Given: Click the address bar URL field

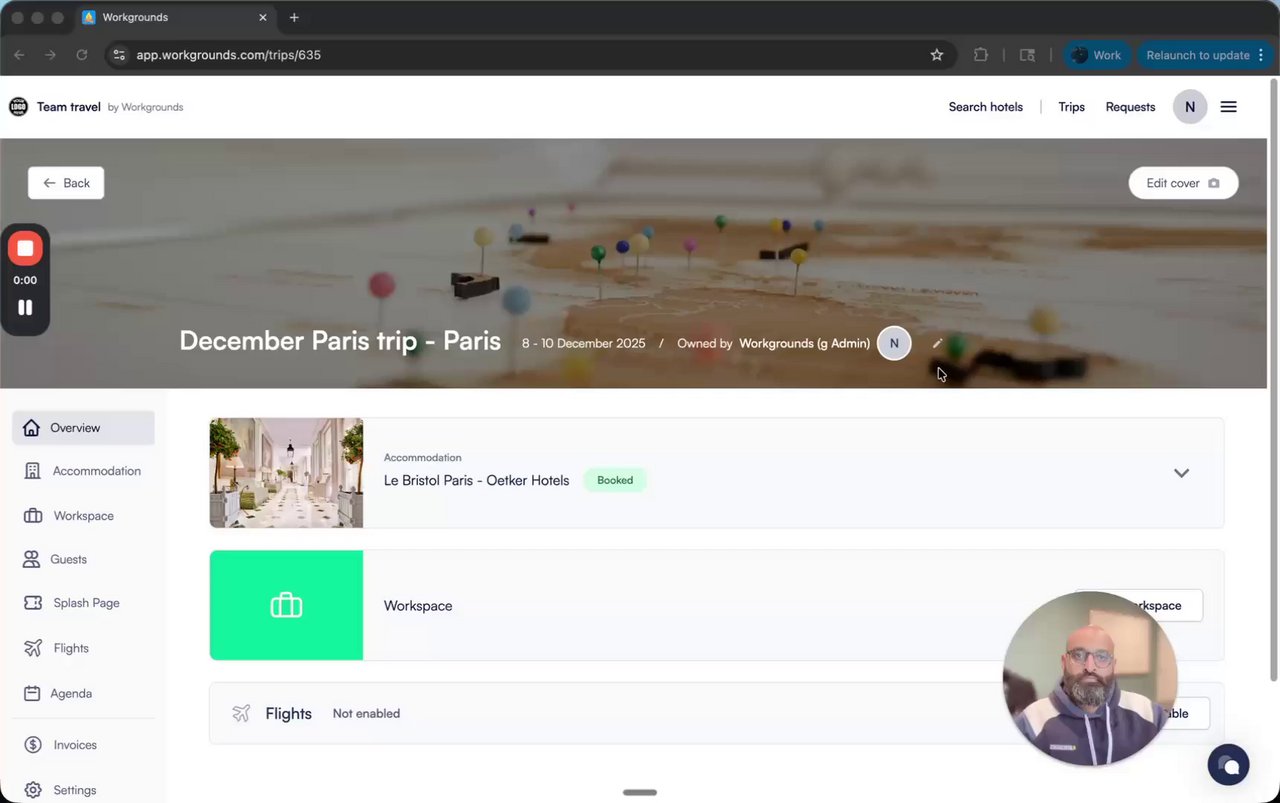Looking at the screenshot, I should (x=530, y=55).
